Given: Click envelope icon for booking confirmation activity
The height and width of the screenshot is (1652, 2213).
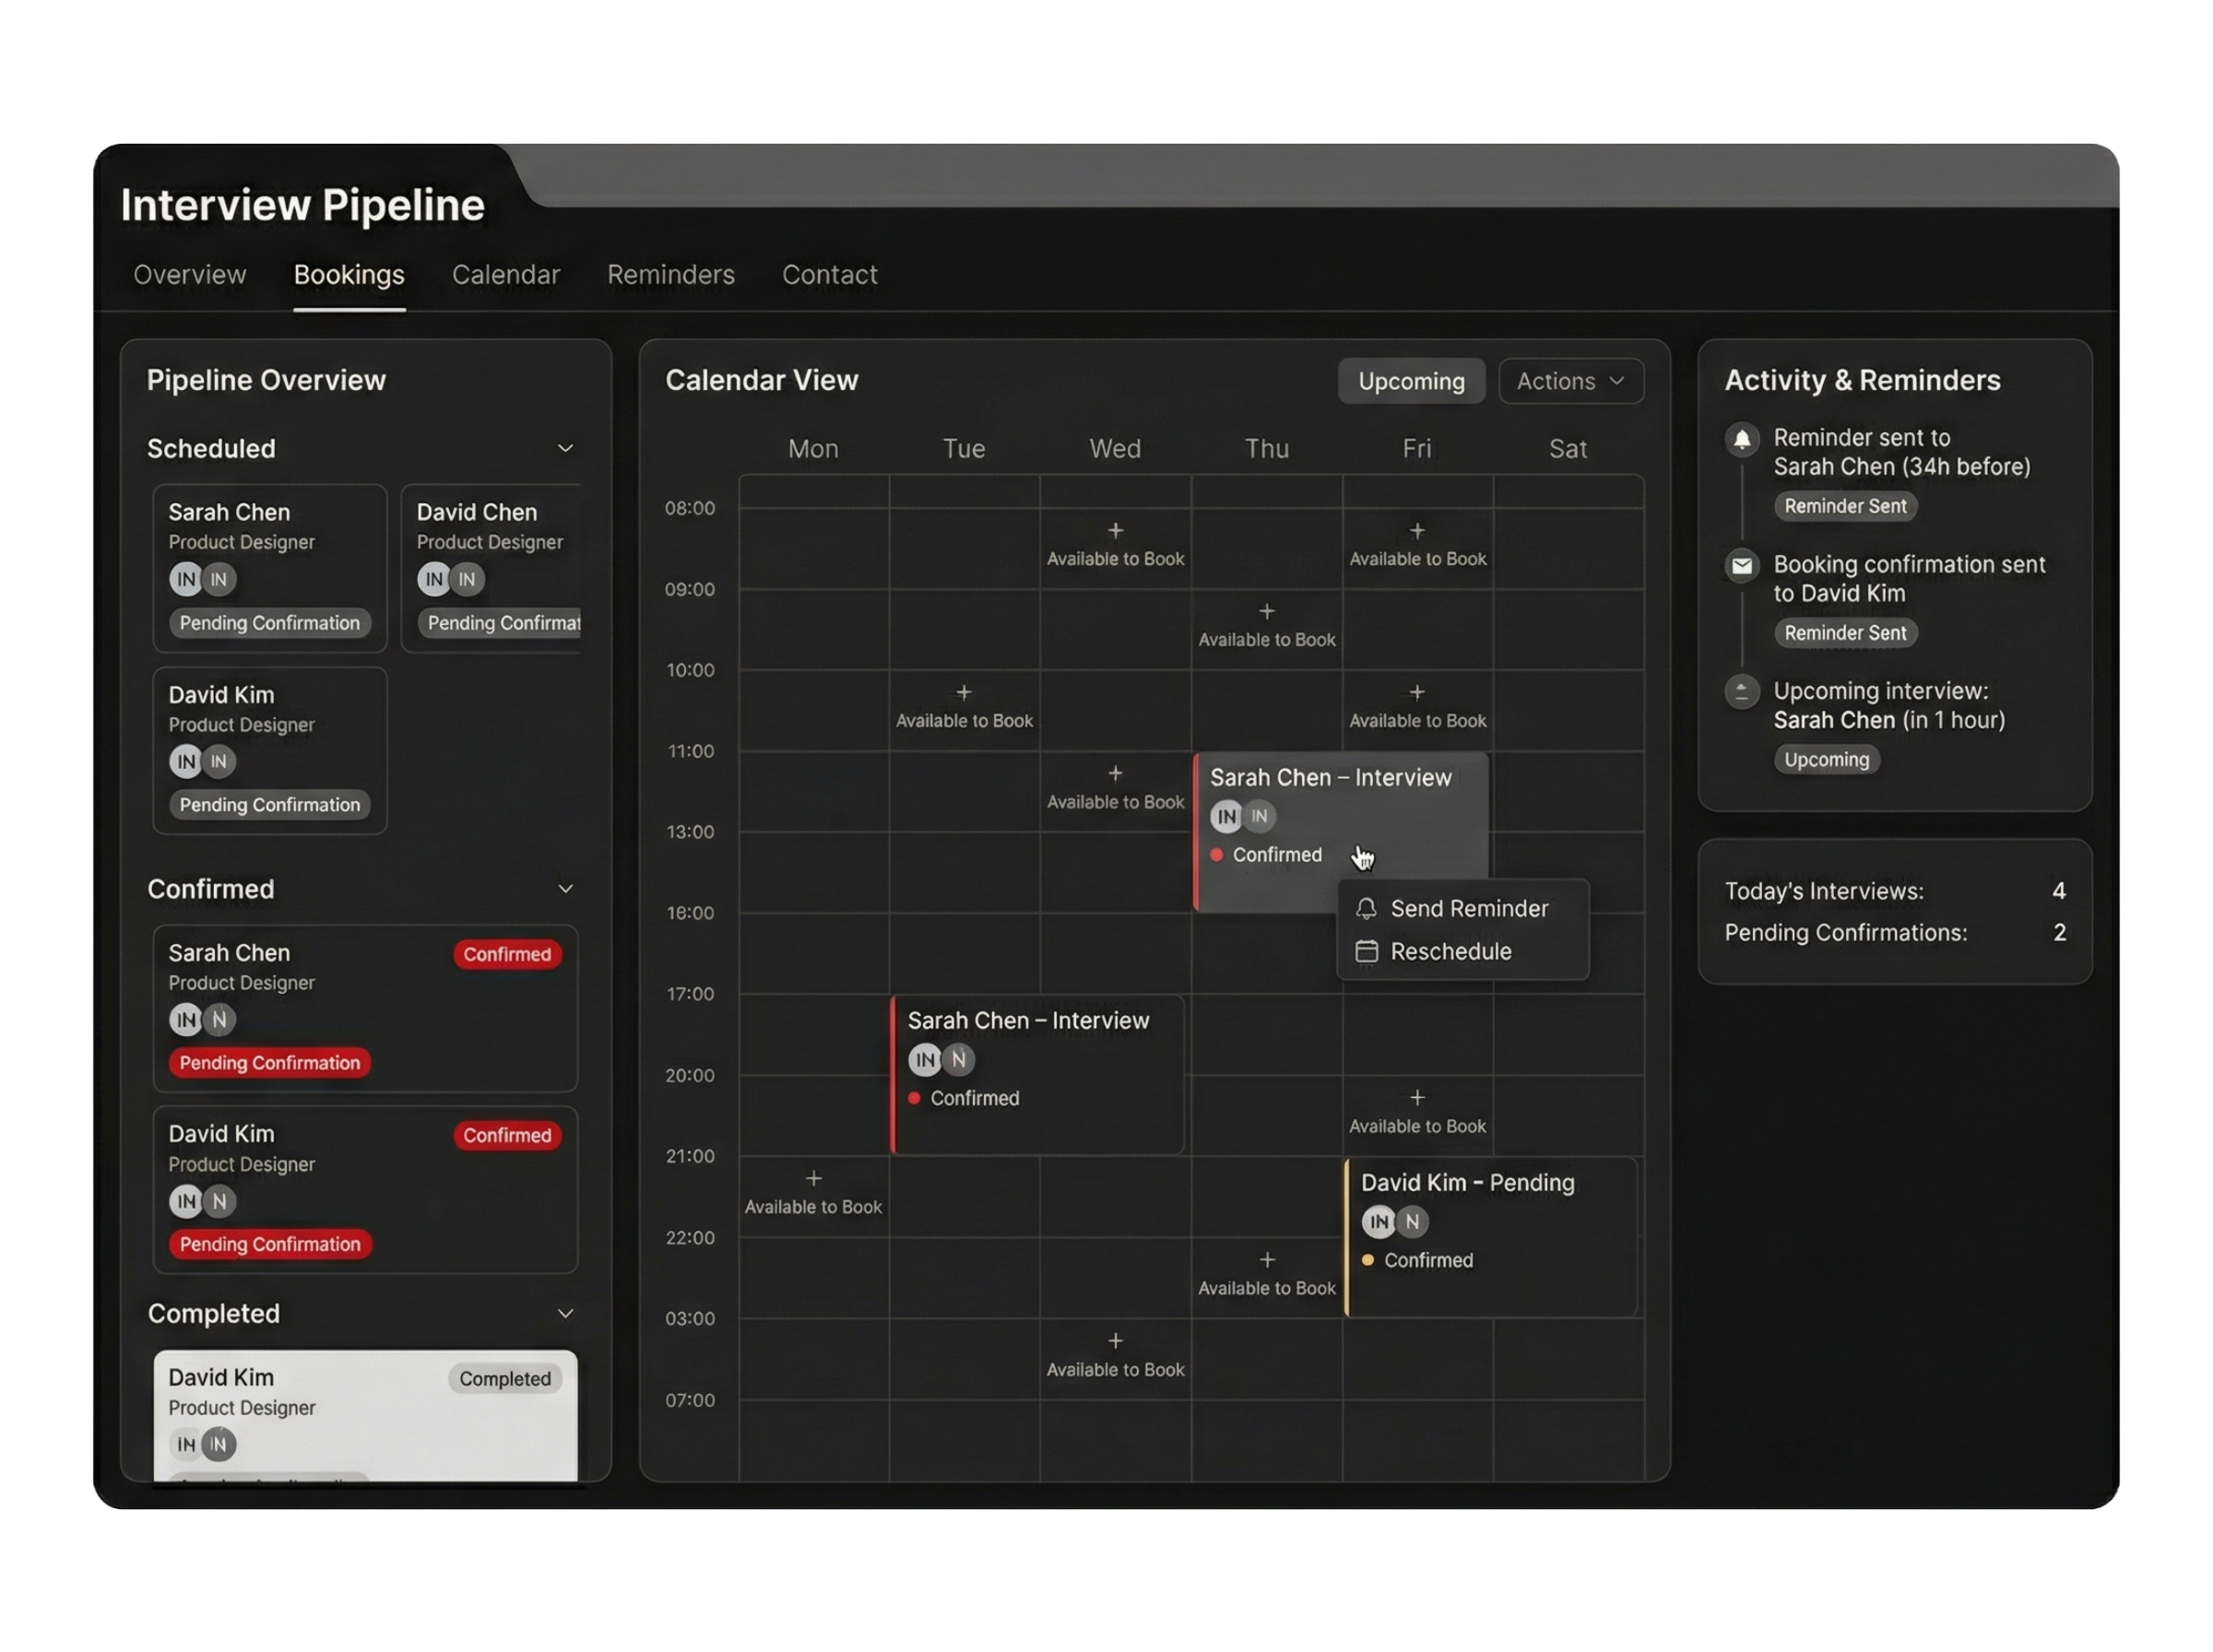Looking at the screenshot, I should pos(1741,566).
